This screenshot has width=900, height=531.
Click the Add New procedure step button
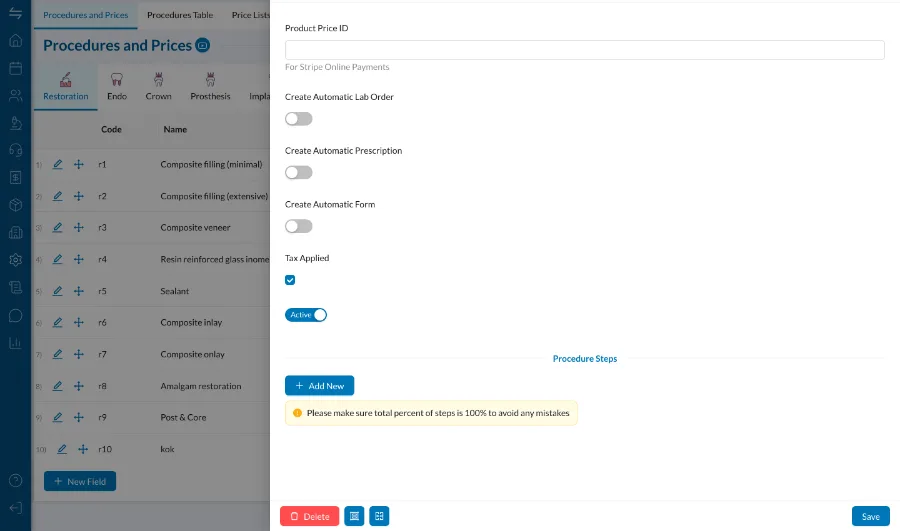[319, 386]
